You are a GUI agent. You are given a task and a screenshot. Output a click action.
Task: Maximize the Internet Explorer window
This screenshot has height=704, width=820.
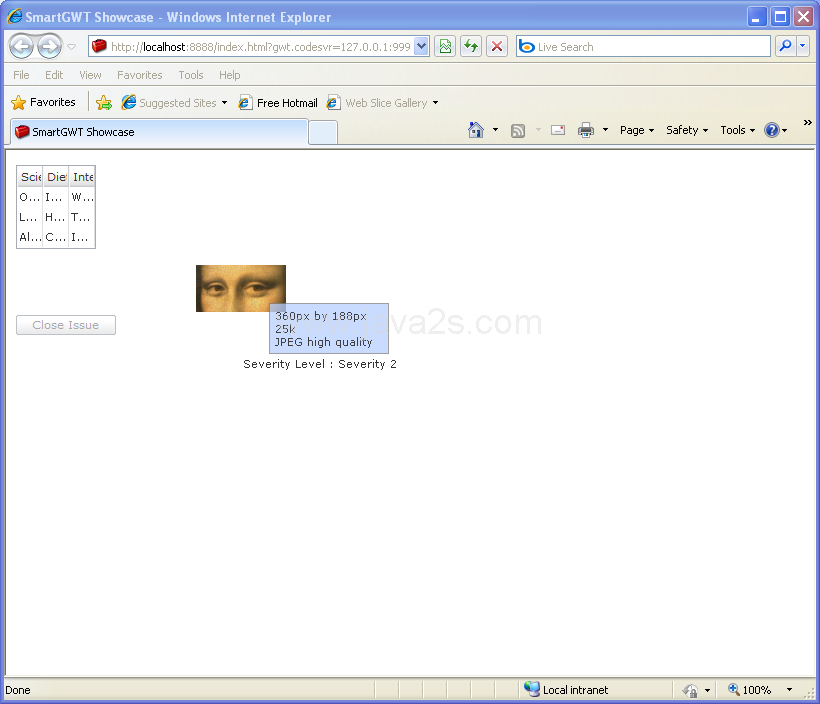[x=780, y=17]
